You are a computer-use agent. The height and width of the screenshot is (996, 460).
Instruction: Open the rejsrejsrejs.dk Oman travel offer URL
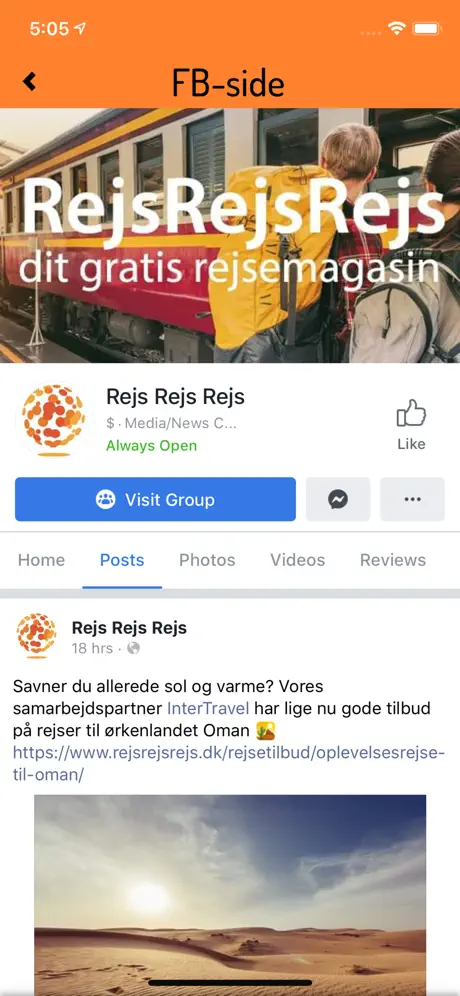coord(229,764)
